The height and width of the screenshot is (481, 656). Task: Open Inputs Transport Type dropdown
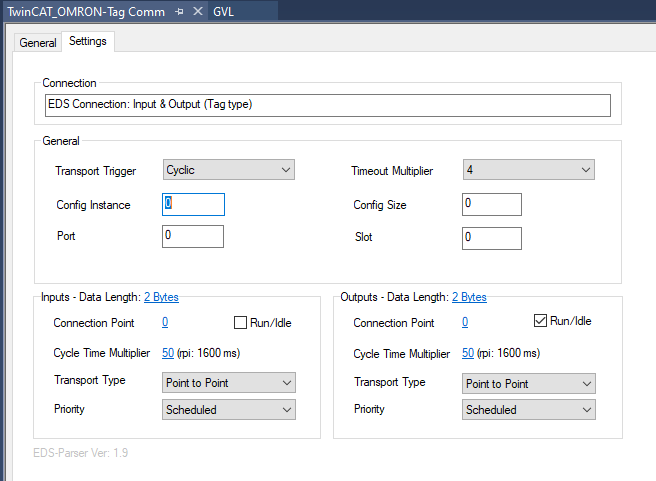coord(229,383)
